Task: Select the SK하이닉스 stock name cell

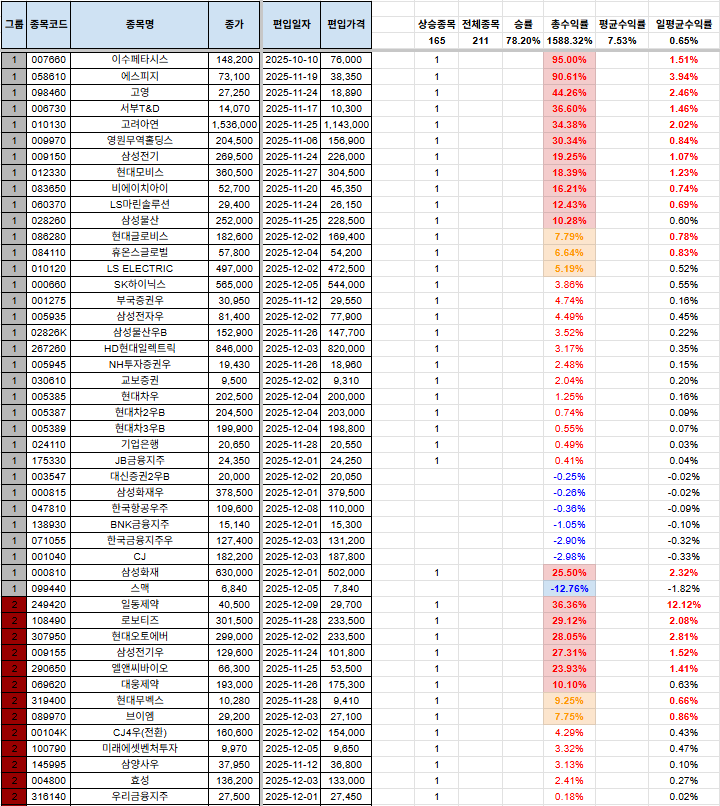Action: tap(139, 284)
